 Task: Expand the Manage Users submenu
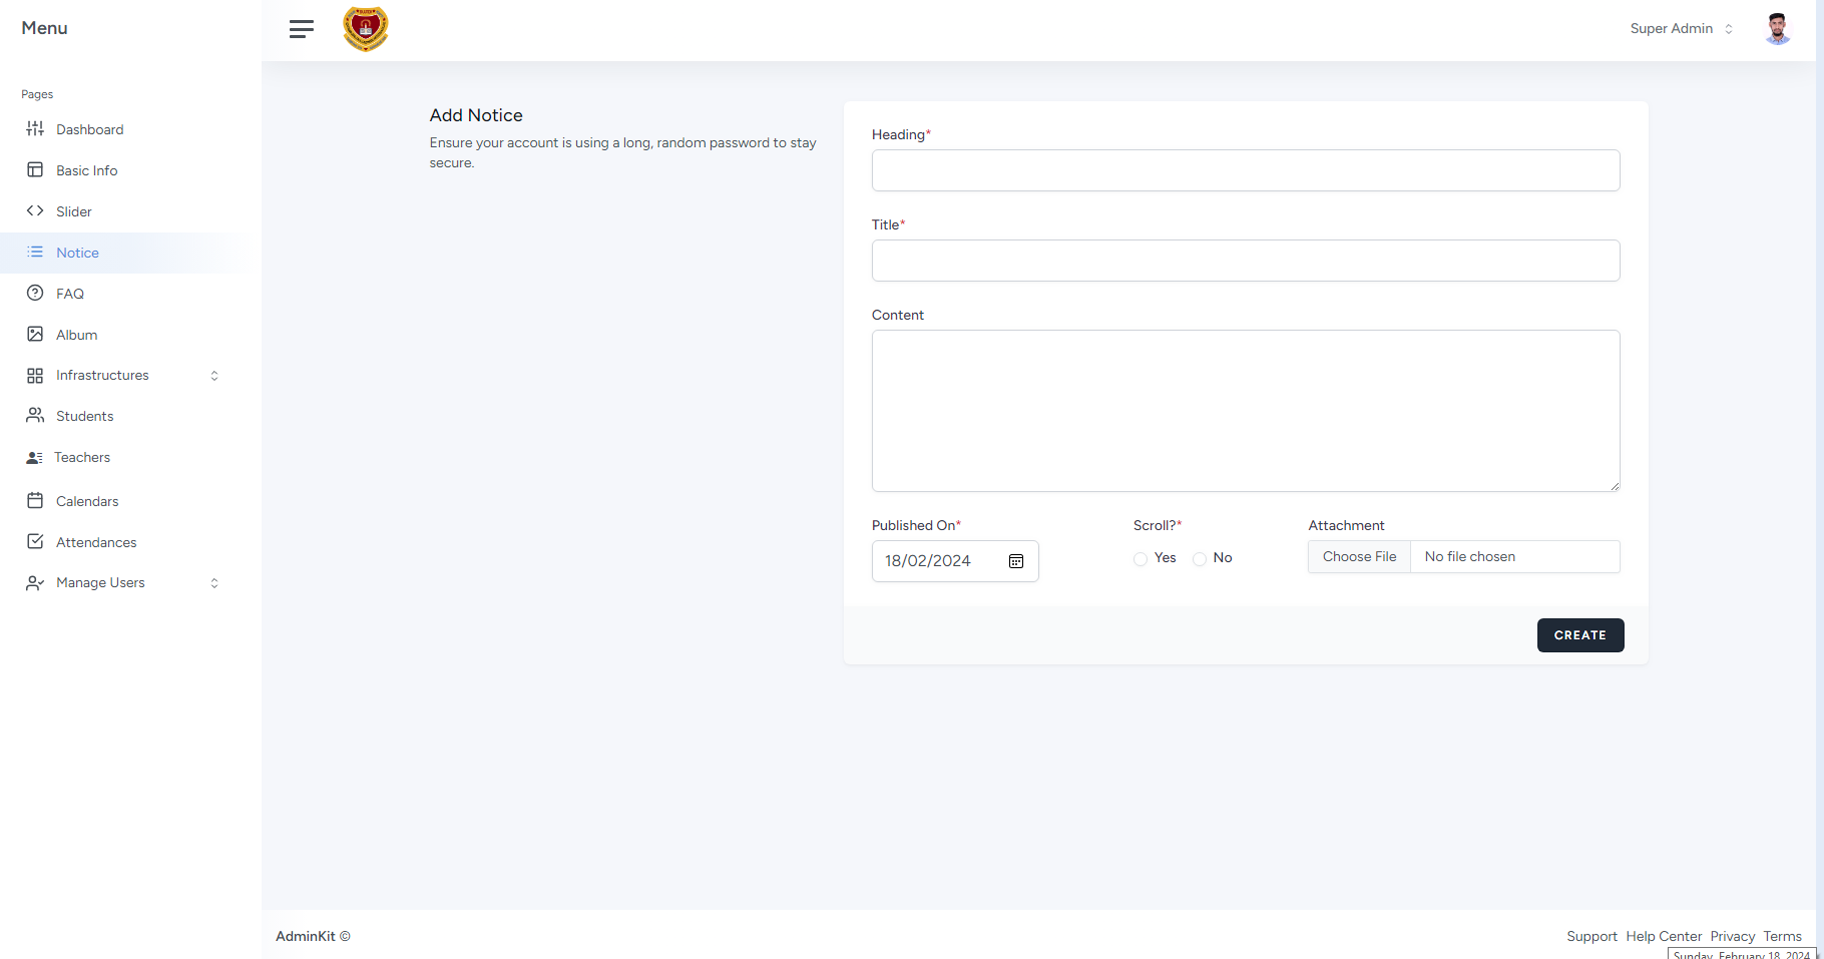(x=214, y=583)
